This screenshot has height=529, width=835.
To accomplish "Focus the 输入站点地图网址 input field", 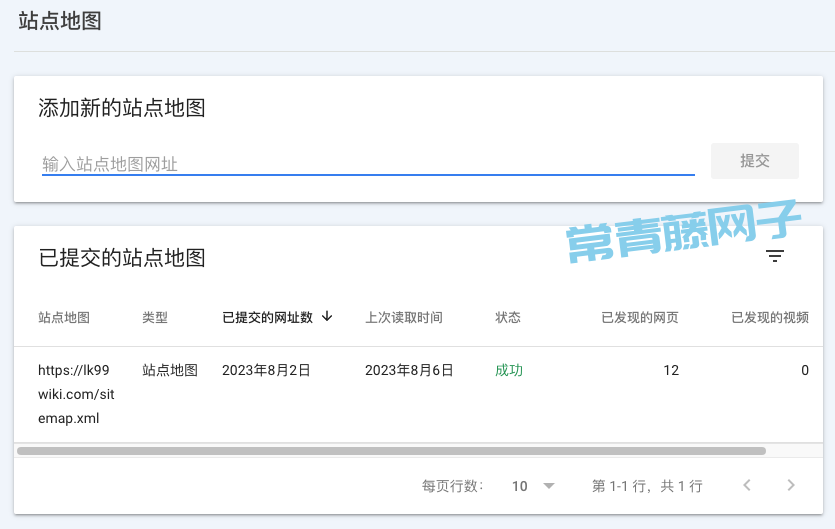I will click(368, 164).
